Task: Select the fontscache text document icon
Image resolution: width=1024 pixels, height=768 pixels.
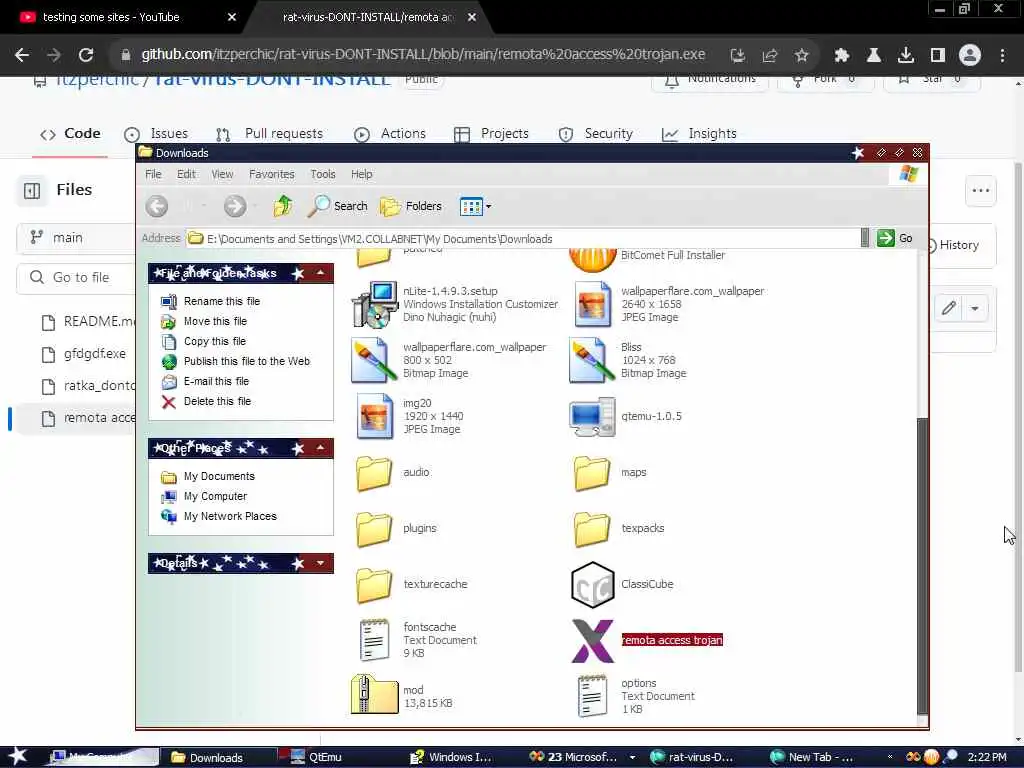Action: [375, 641]
